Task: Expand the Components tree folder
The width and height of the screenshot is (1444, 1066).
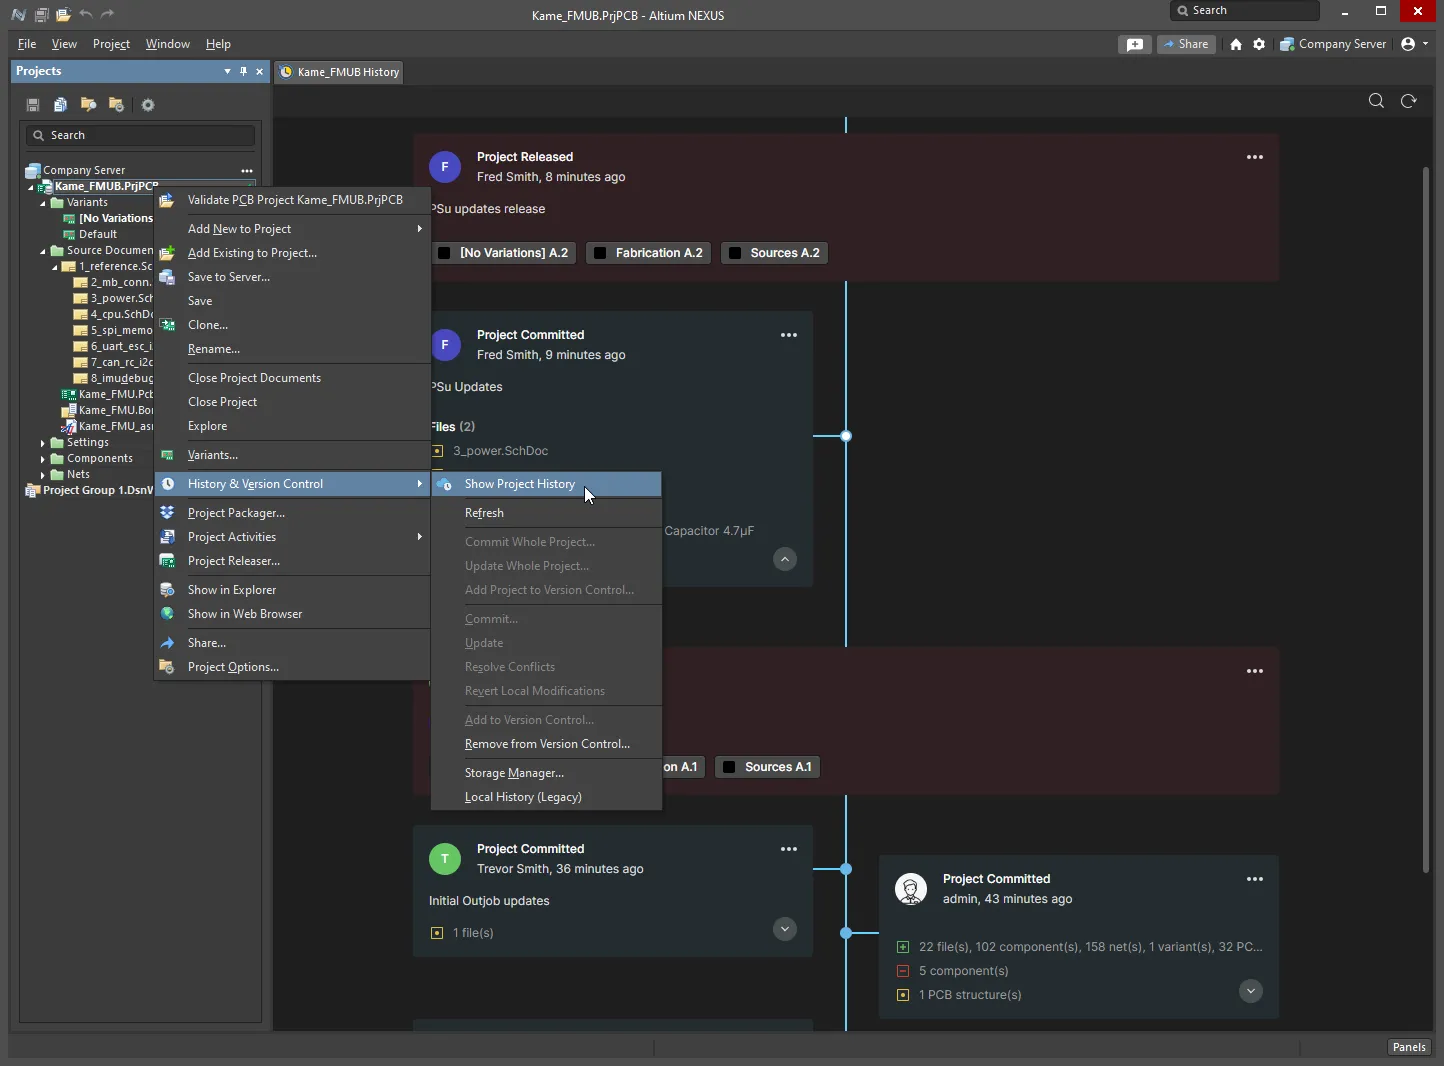Action: (x=43, y=459)
